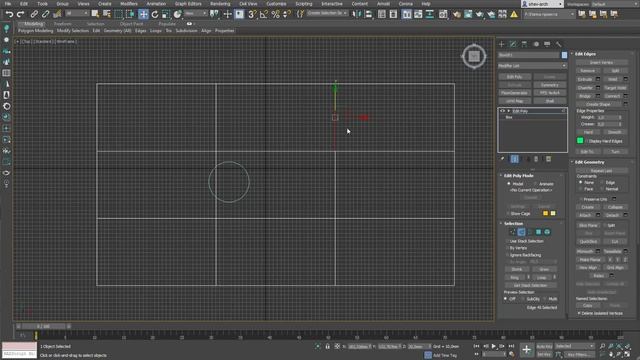Click the Mirror tool icon
This screenshot has height=360, width=640.
[357, 14]
